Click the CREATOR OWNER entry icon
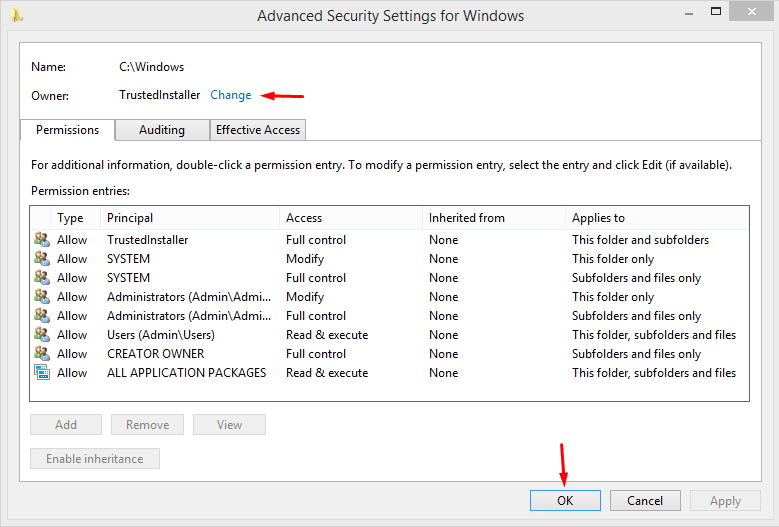 (42, 354)
